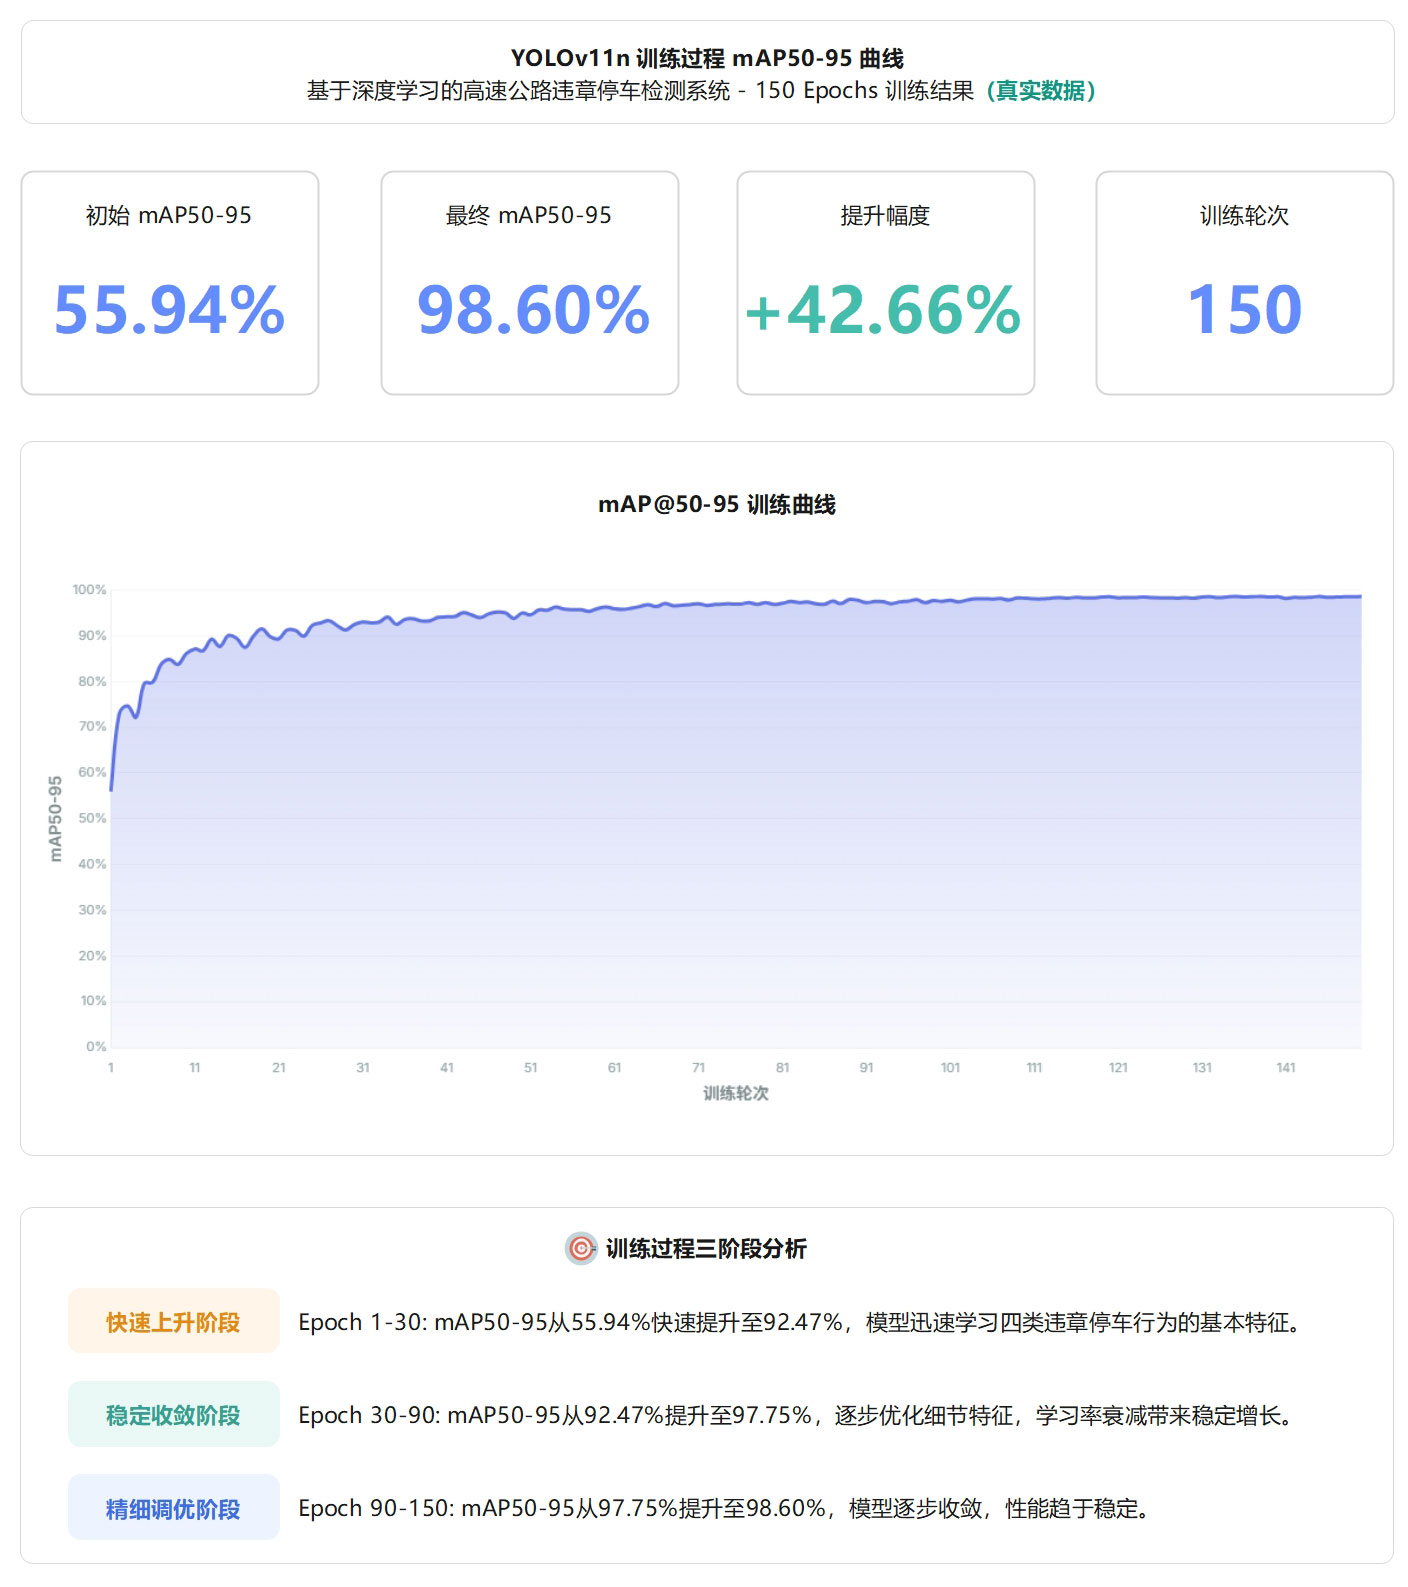
Task: Click the 训练轮次 card value 150
Action: click(x=1244, y=310)
